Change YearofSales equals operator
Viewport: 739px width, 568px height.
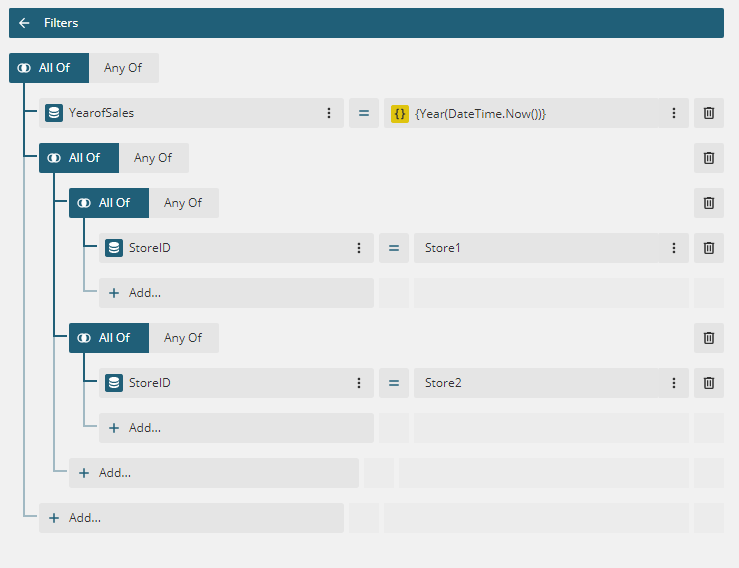coord(364,113)
